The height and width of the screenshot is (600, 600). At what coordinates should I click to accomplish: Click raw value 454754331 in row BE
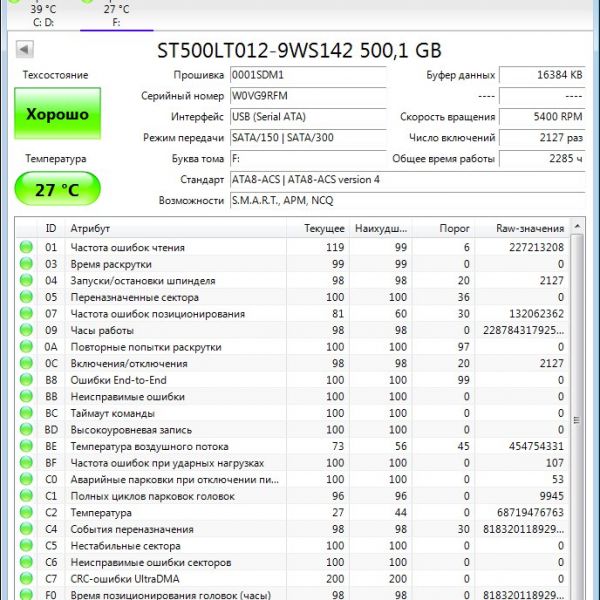click(536, 446)
